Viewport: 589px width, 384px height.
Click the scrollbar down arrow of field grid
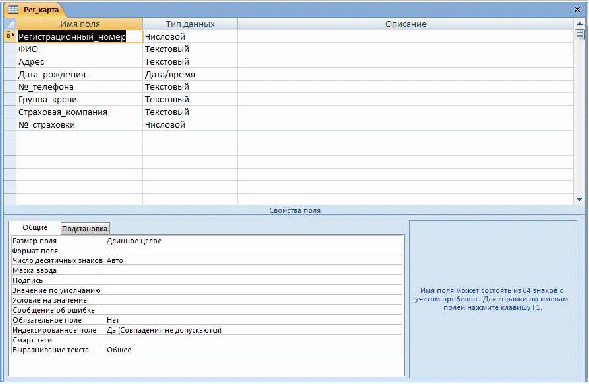point(580,200)
